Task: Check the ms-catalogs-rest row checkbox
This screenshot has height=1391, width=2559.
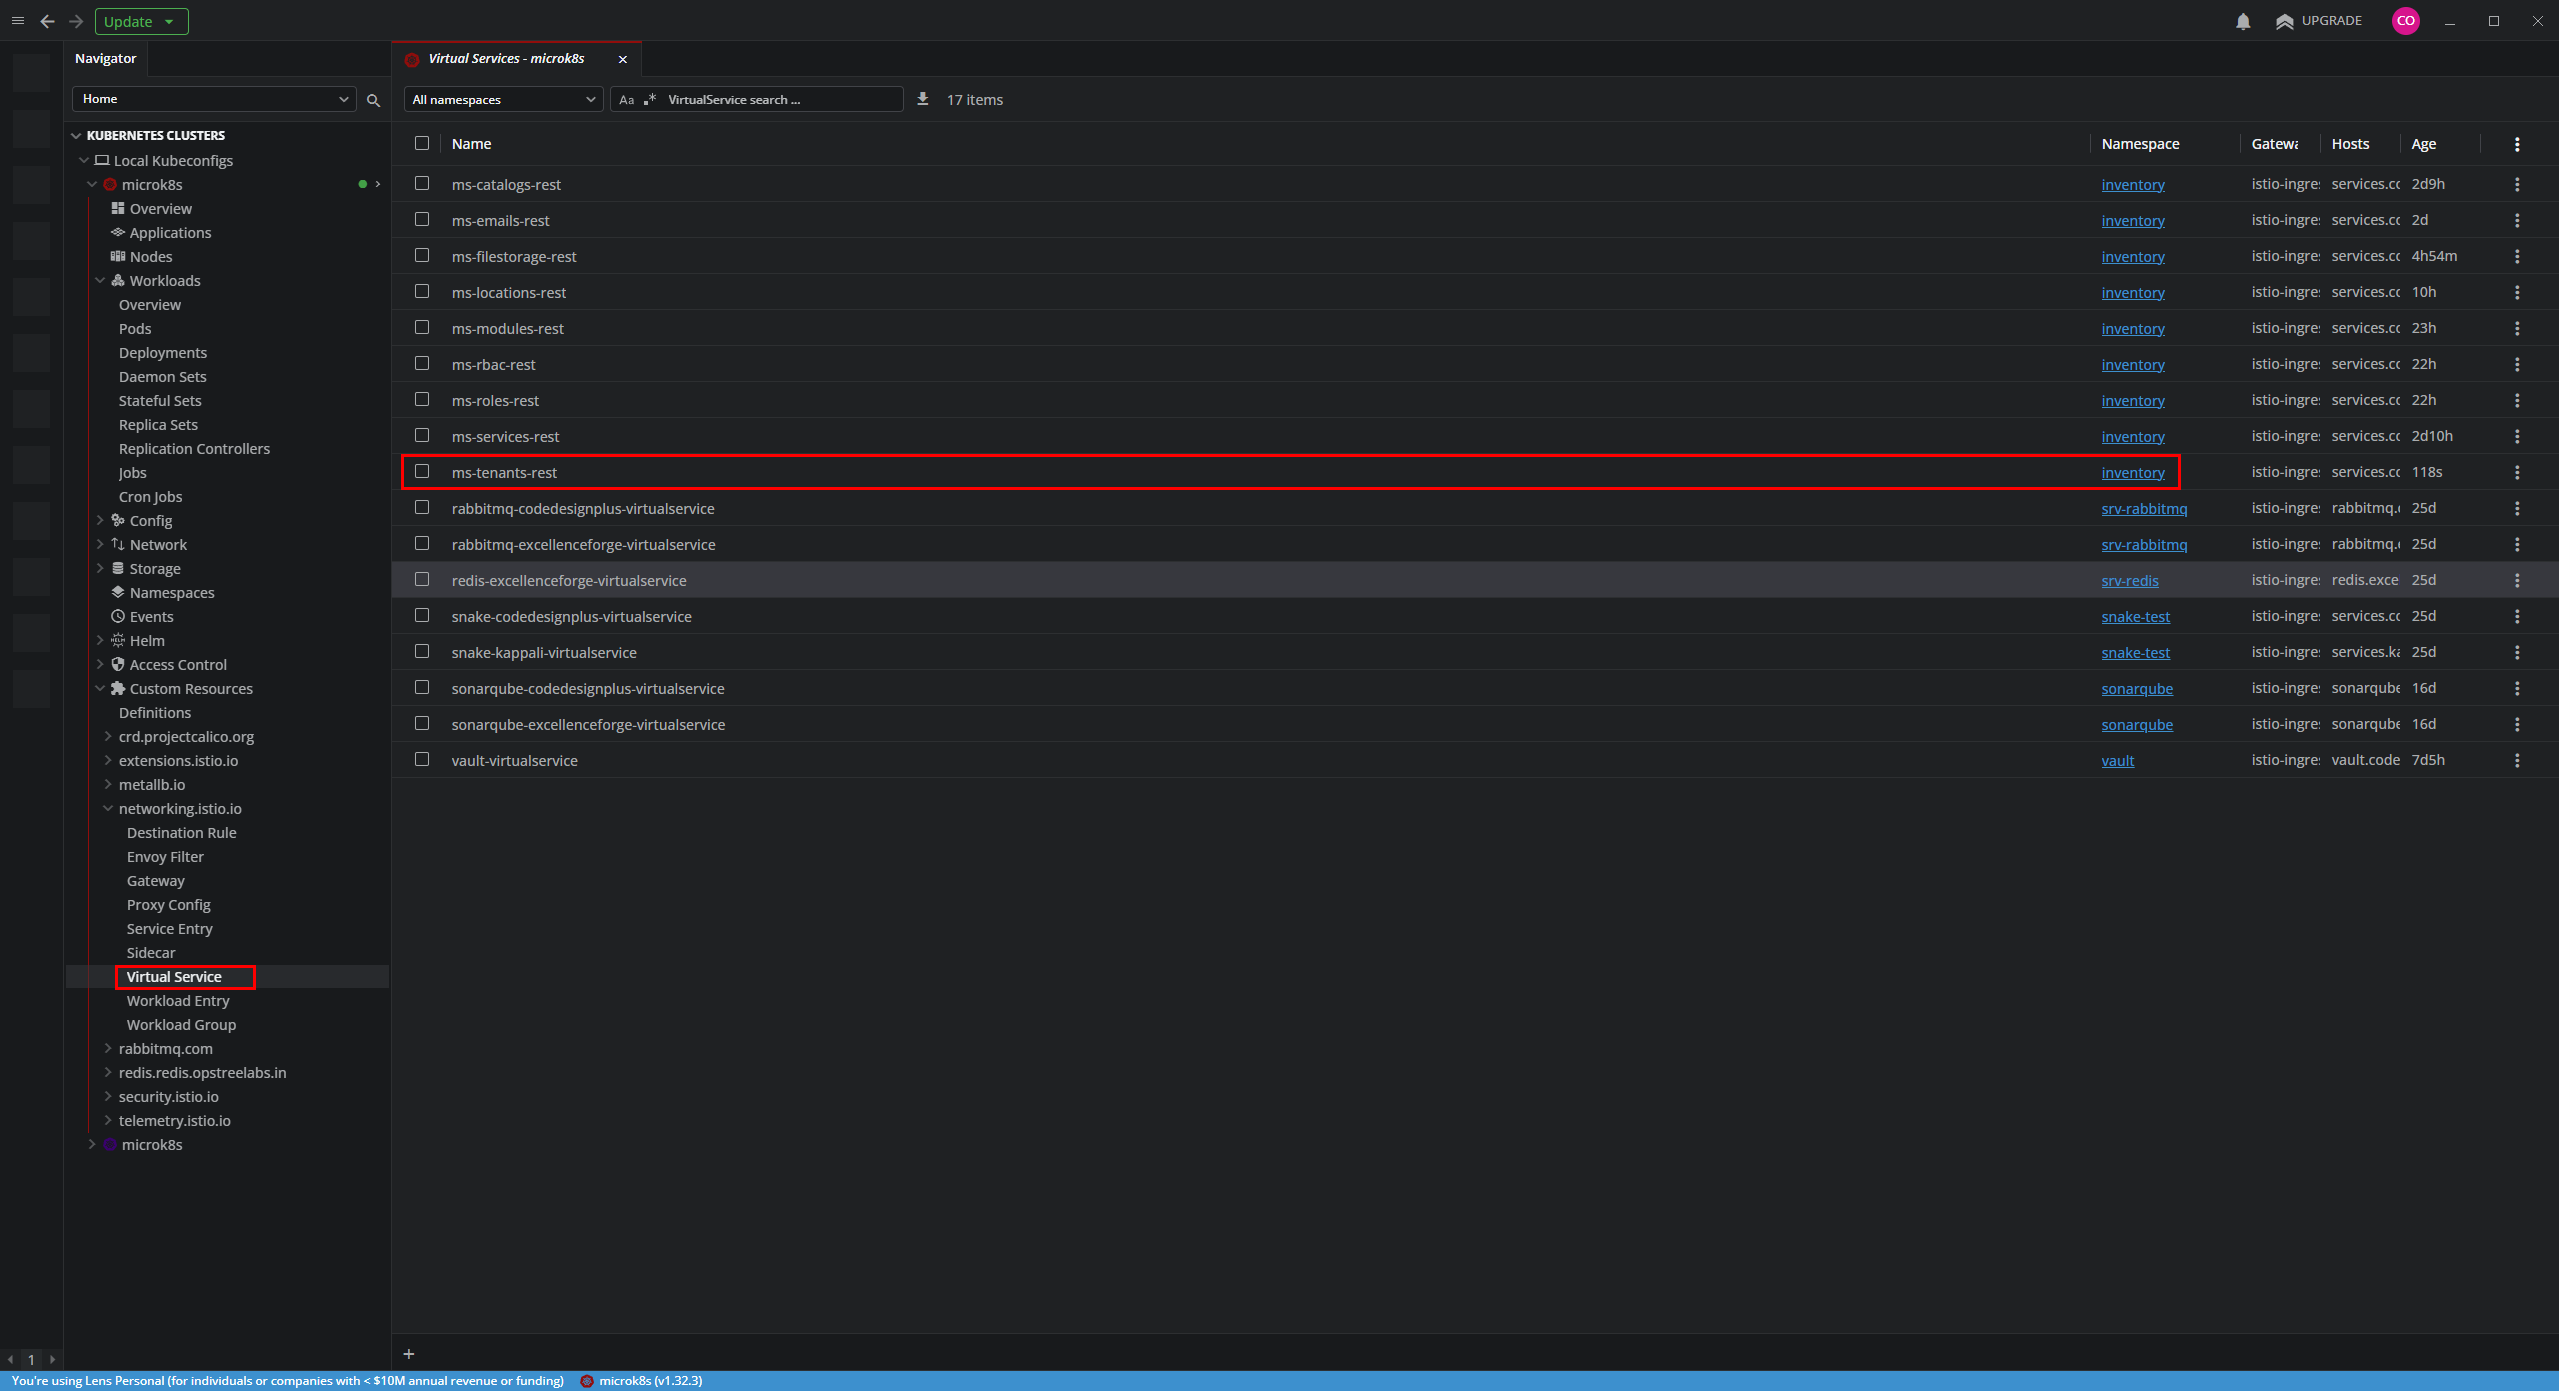Action: coord(422,183)
